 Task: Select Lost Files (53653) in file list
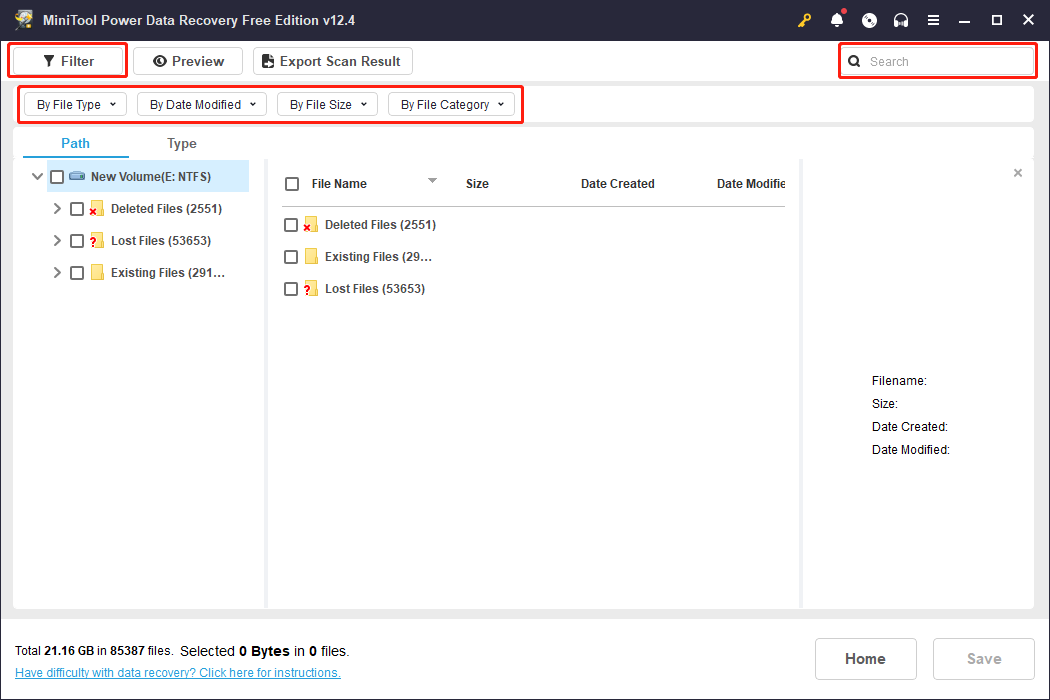coord(375,289)
